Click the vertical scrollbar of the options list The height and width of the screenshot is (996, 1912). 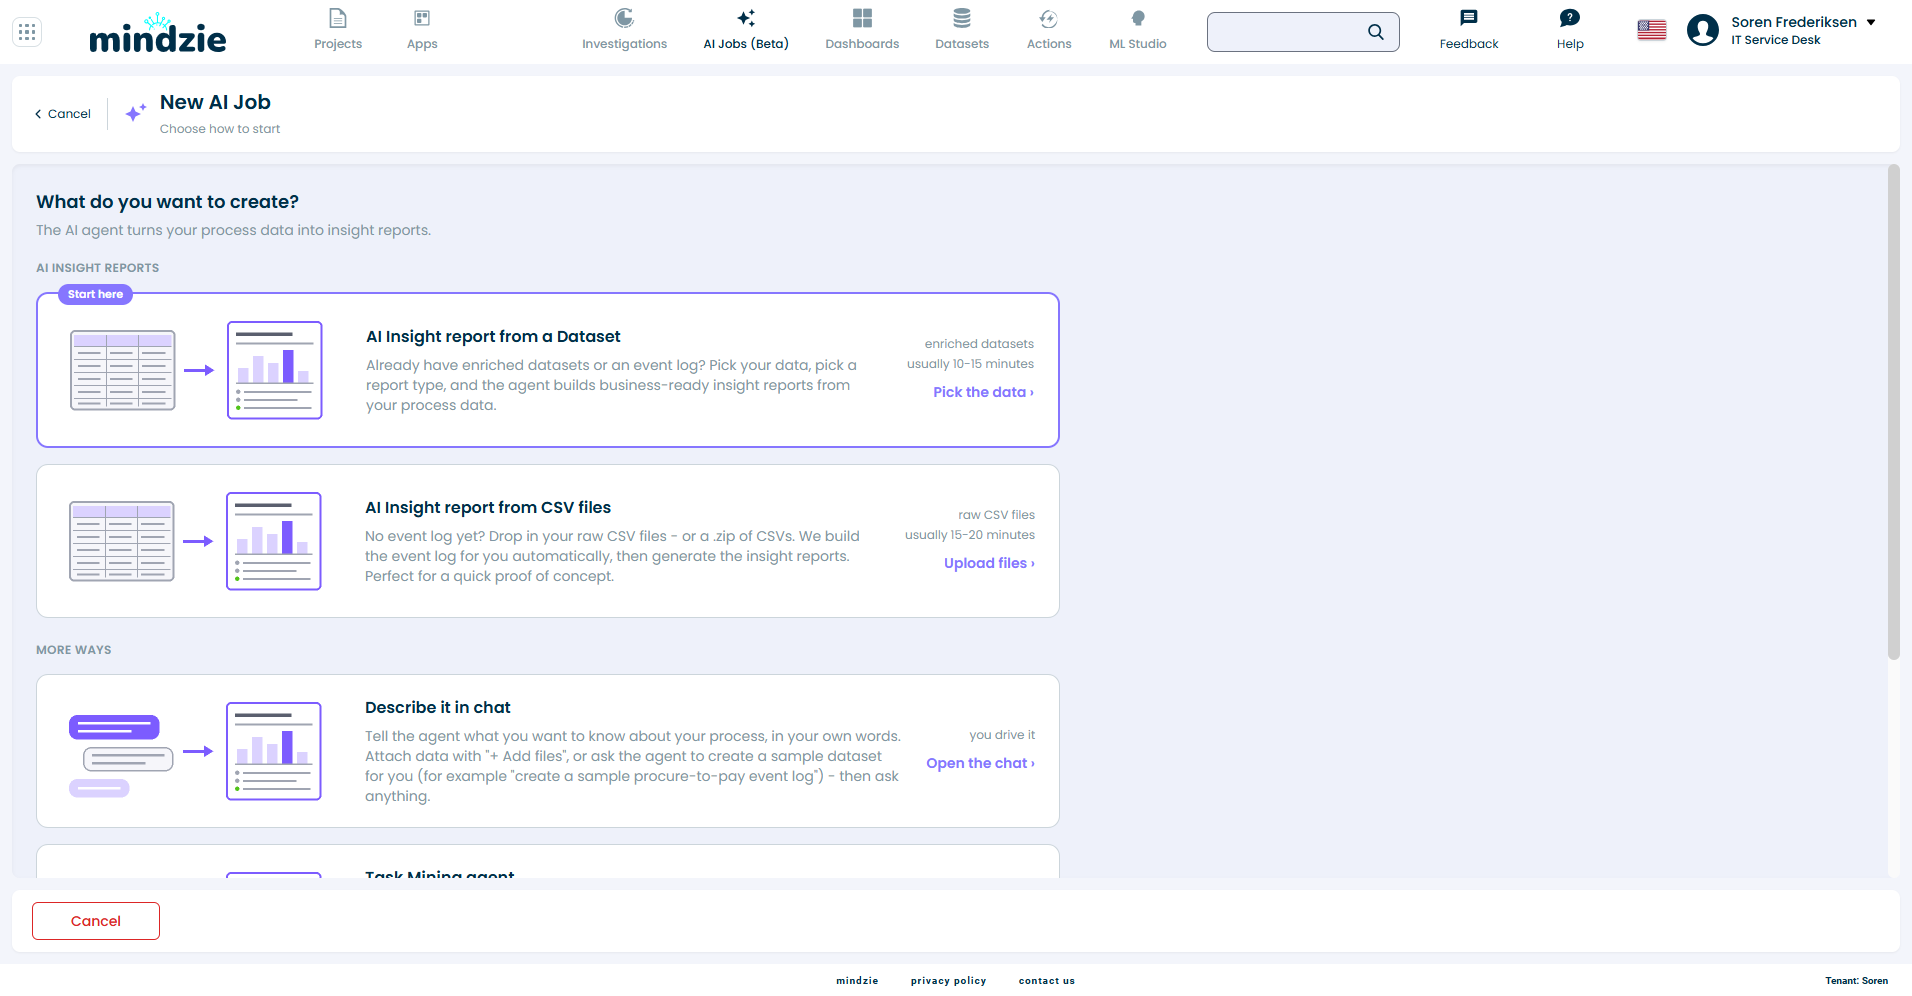tap(1893, 413)
